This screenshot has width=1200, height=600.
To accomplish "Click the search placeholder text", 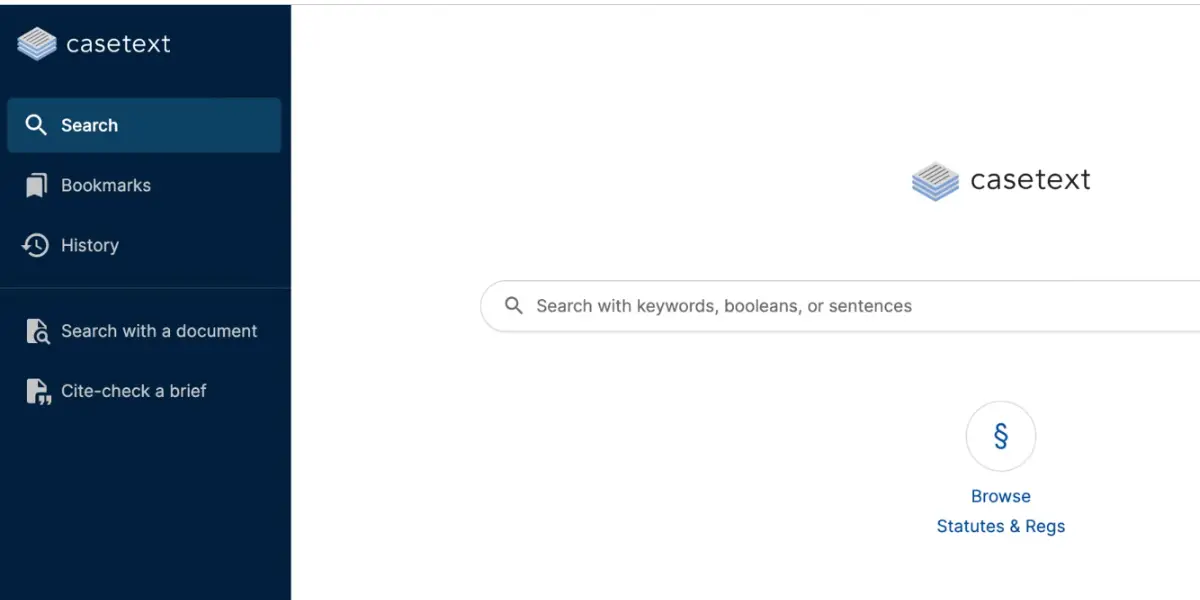I will pyautogui.click(x=724, y=306).
